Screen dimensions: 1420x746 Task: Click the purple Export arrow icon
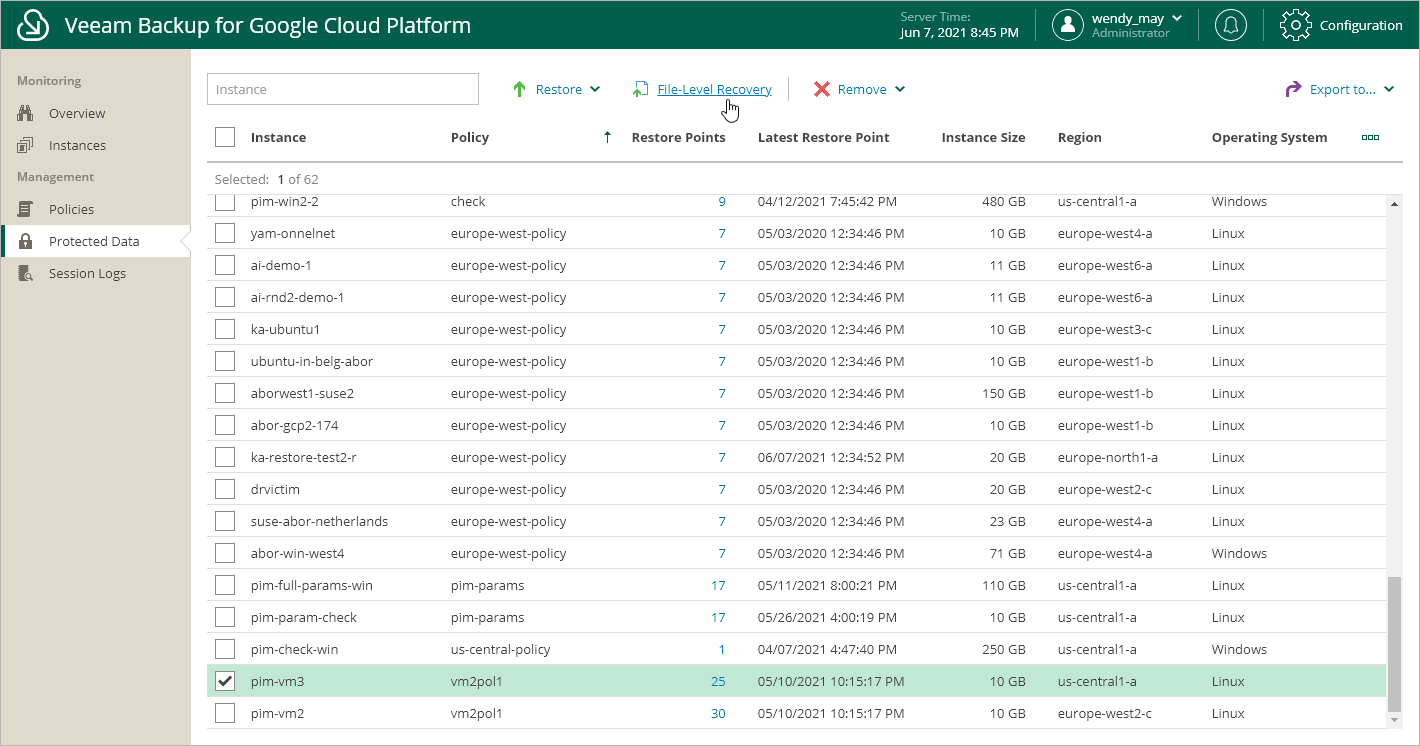(1293, 89)
